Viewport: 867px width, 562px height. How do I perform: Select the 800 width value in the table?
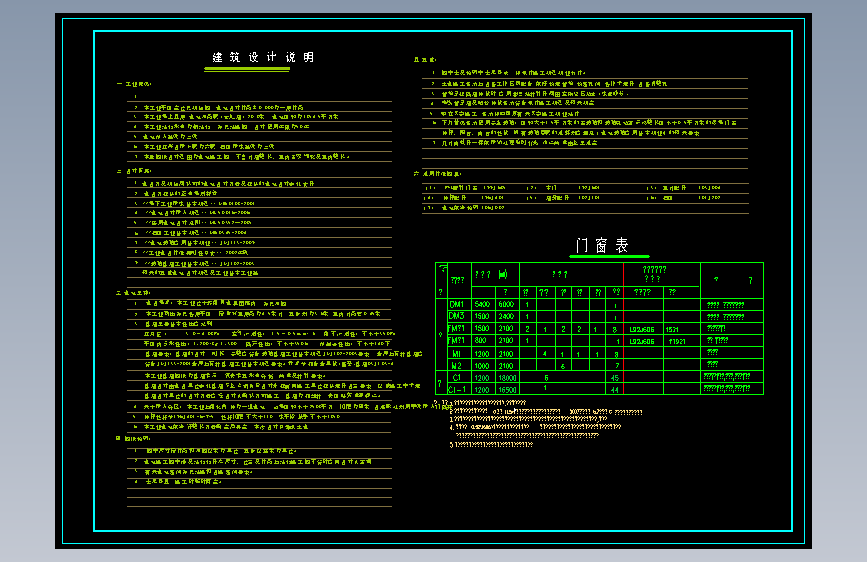click(x=480, y=341)
